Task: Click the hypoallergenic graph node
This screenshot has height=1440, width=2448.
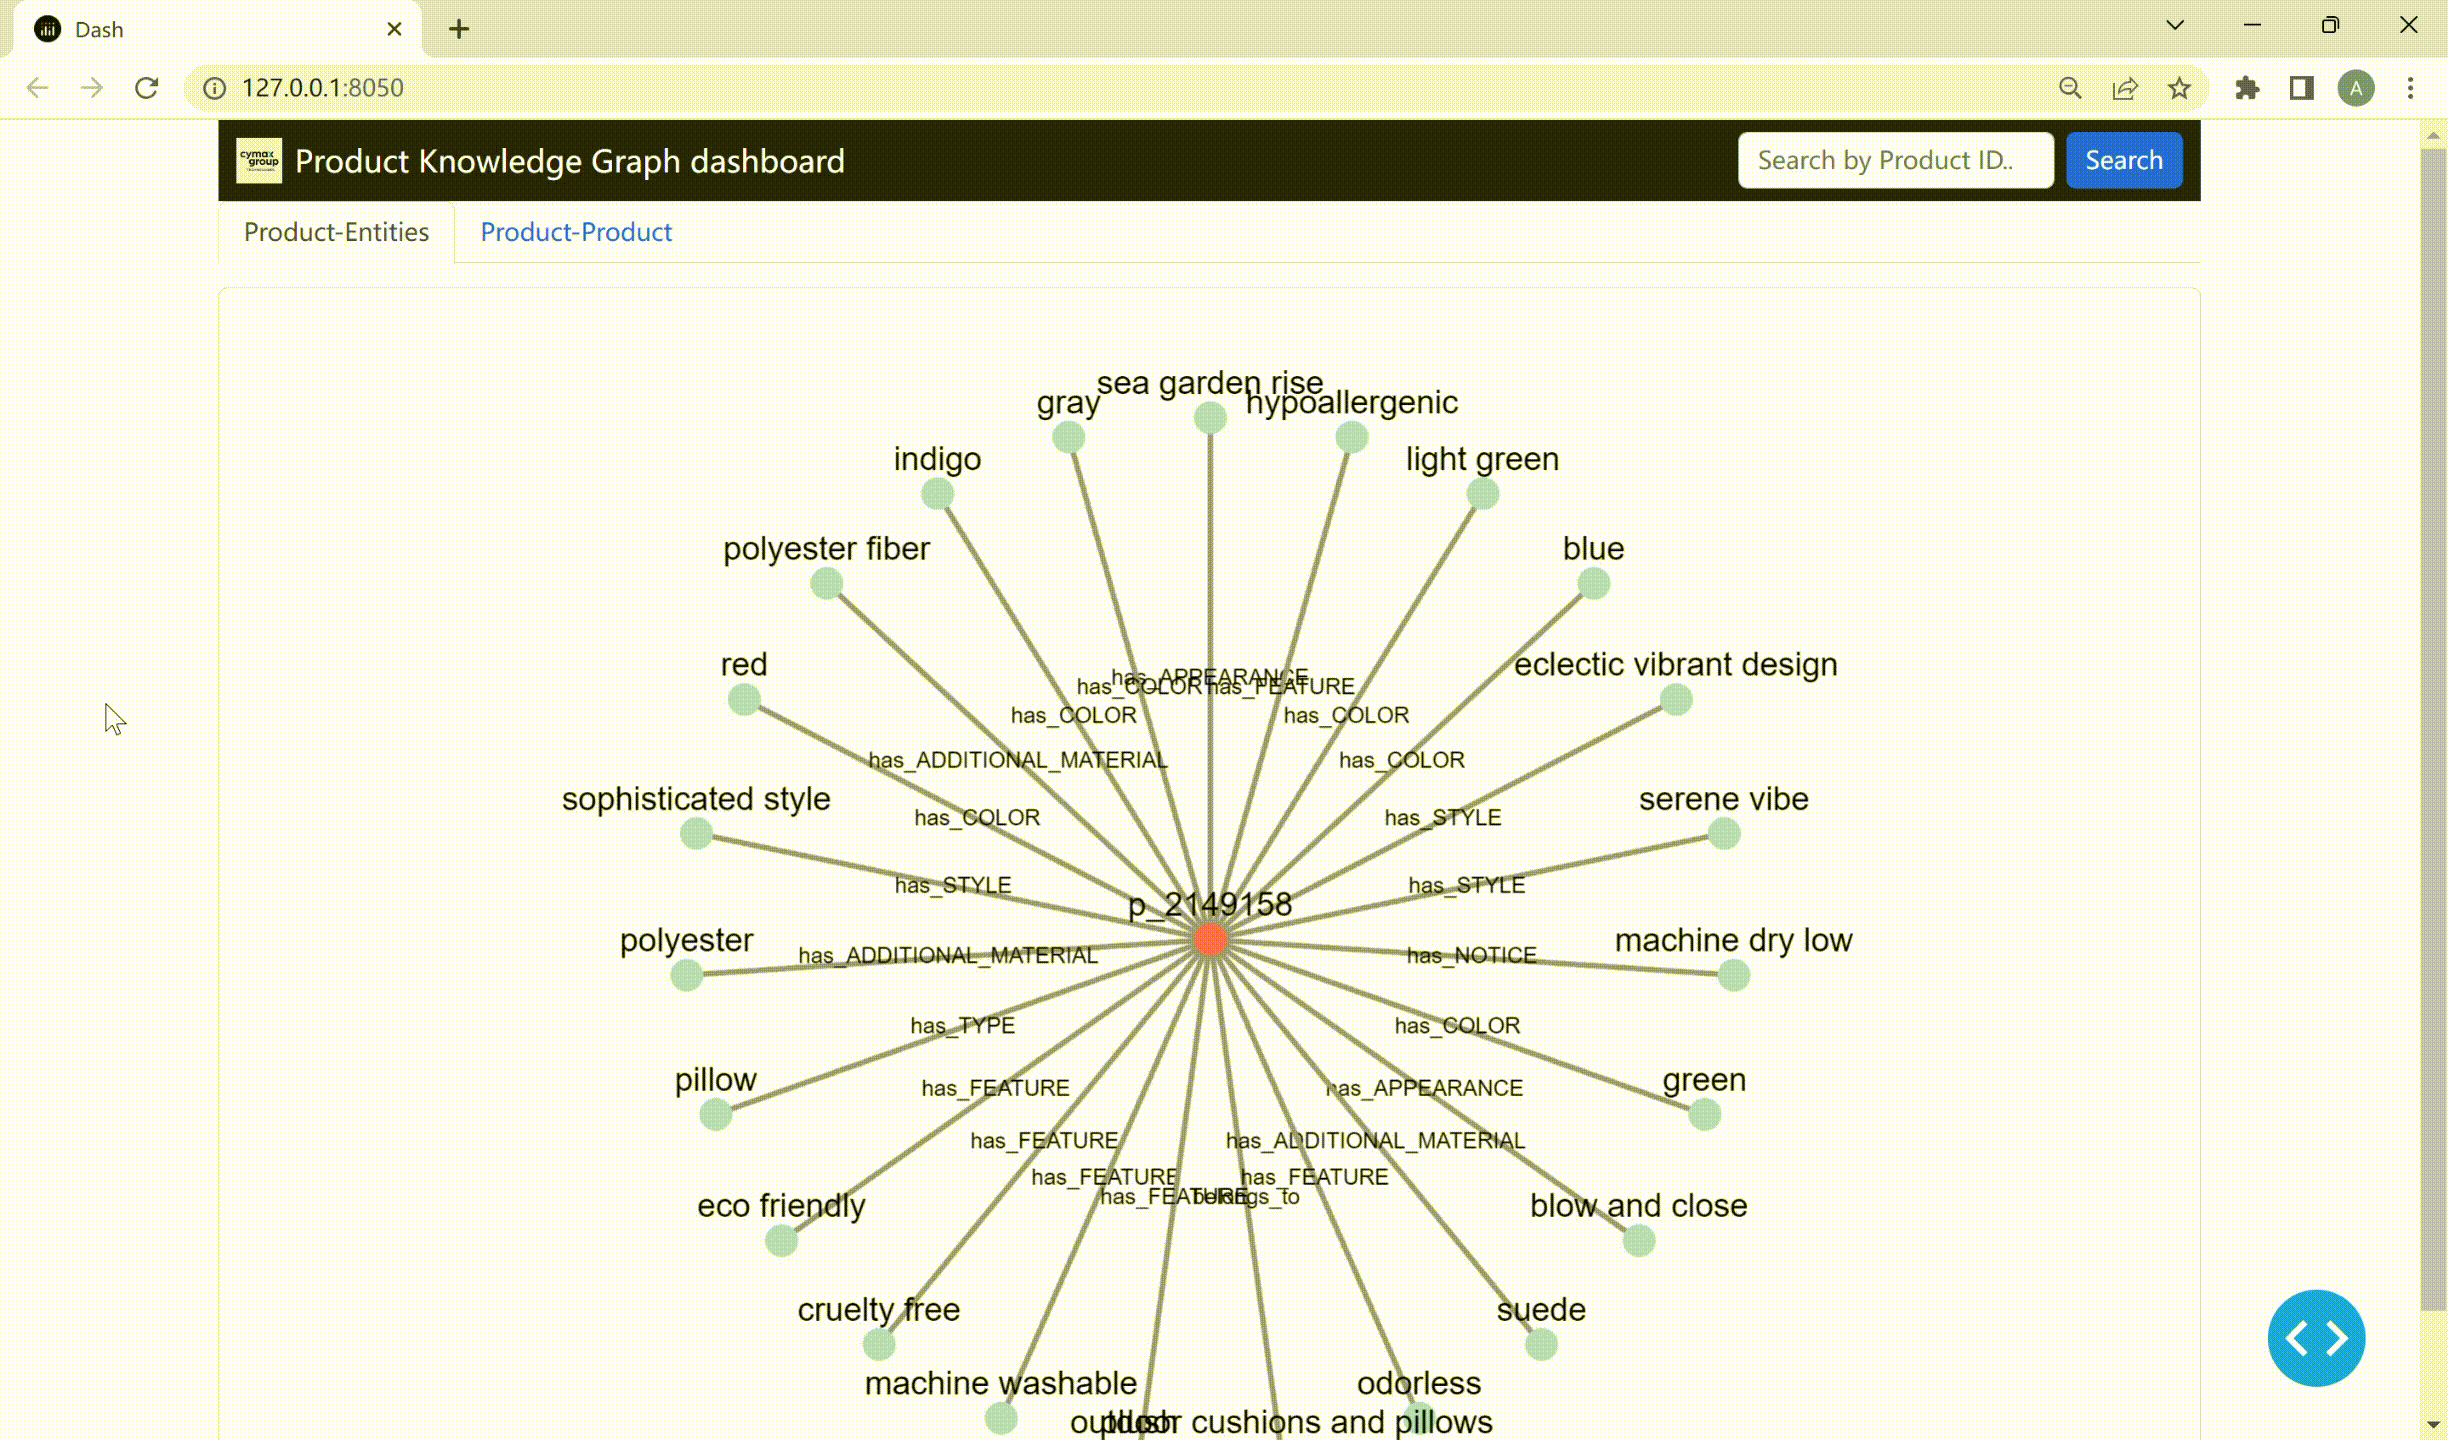Action: point(1351,437)
